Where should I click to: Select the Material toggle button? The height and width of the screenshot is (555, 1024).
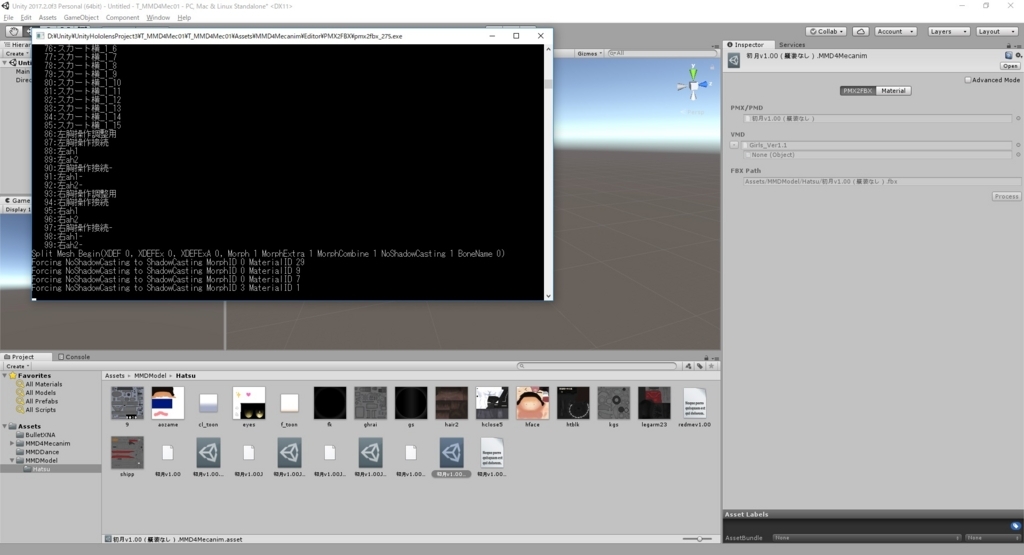coord(893,91)
